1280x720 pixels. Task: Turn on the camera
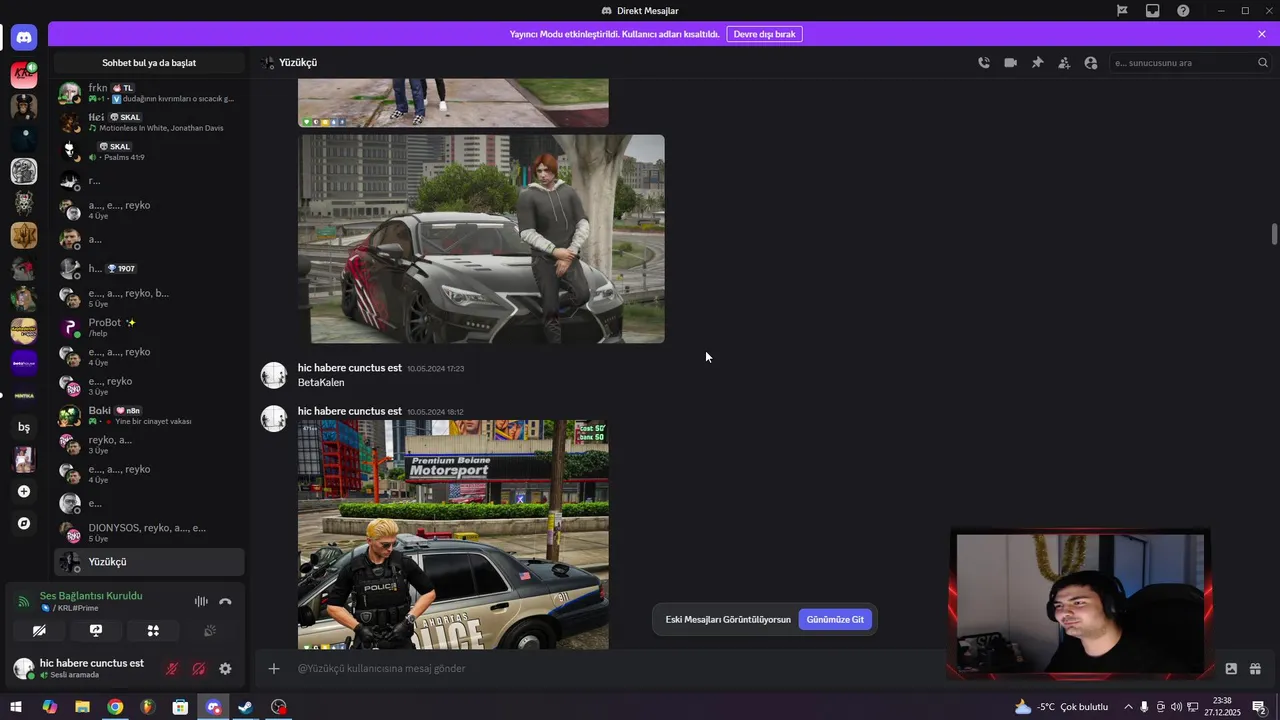coord(39,631)
